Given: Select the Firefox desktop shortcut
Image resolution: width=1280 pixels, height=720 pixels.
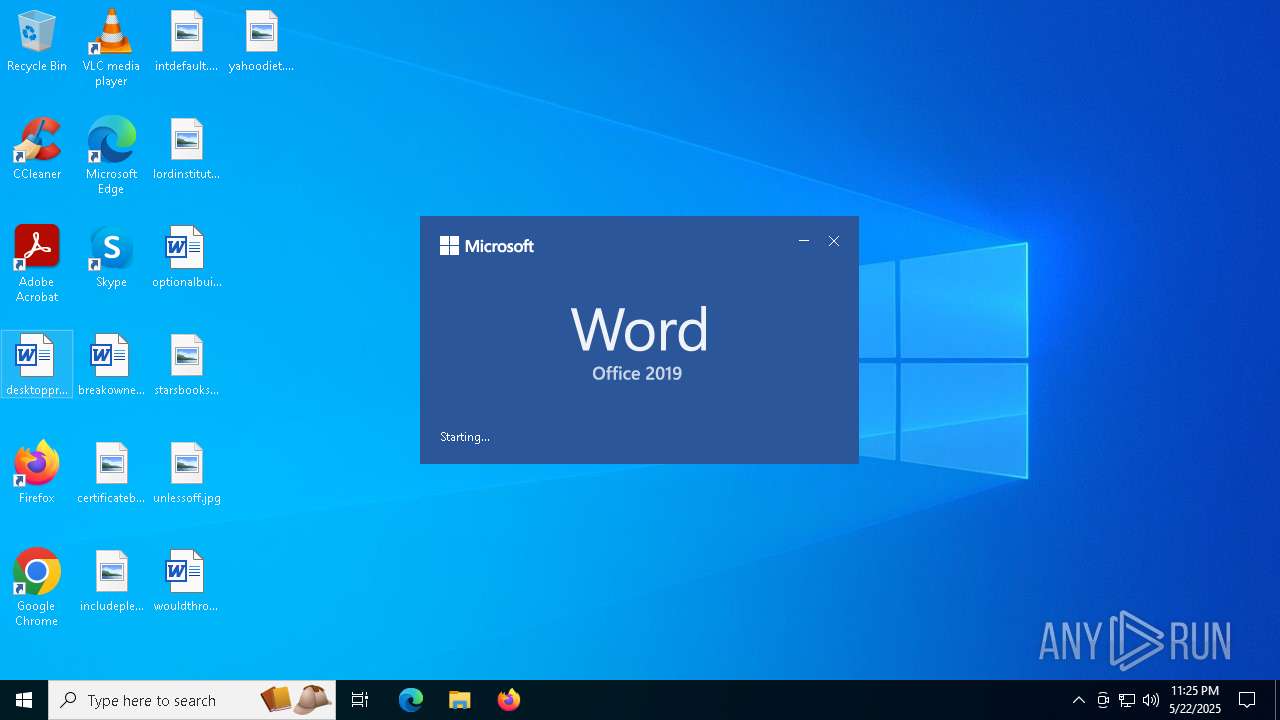Looking at the screenshot, I should [x=37, y=474].
